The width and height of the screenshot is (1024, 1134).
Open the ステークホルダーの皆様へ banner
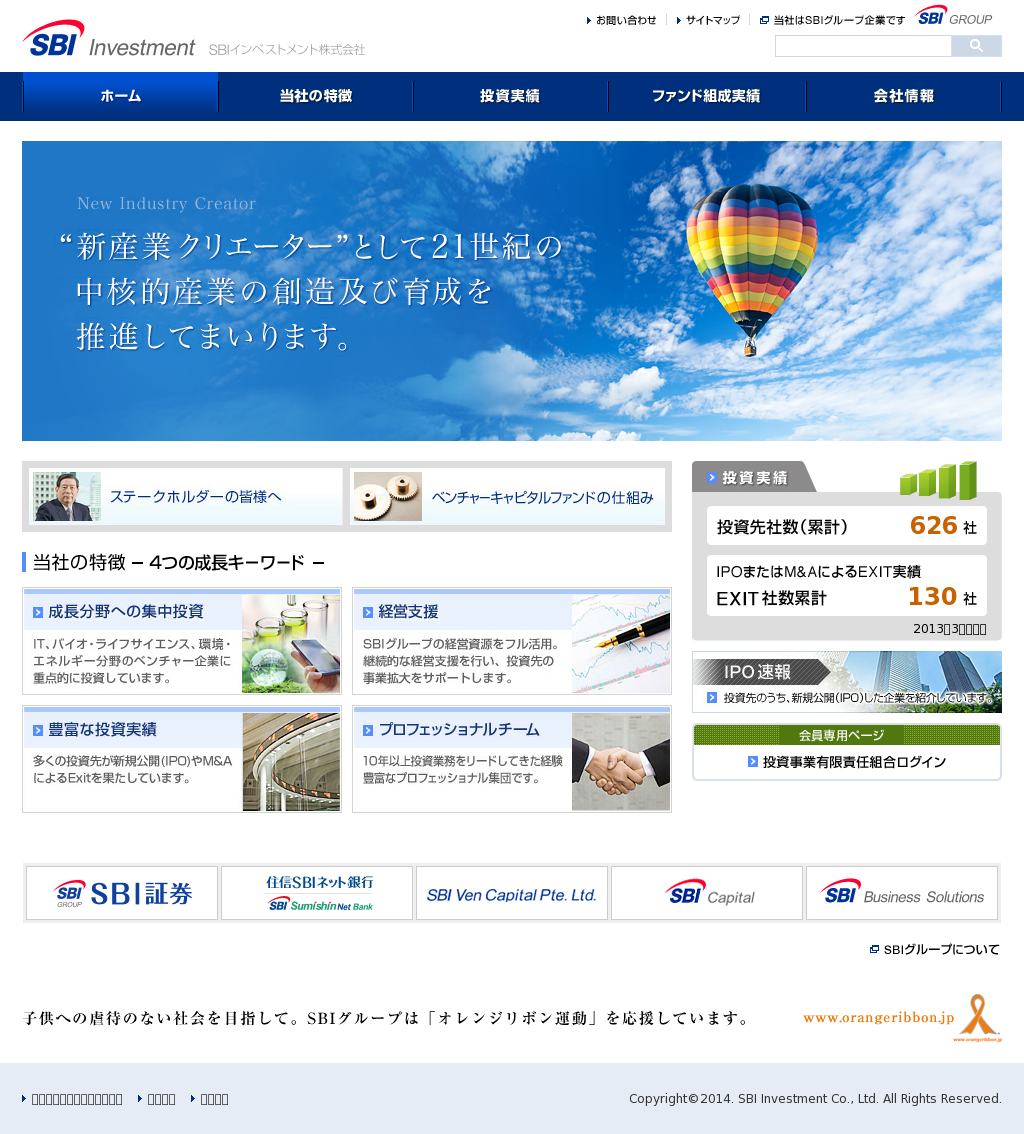(x=186, y=497)
